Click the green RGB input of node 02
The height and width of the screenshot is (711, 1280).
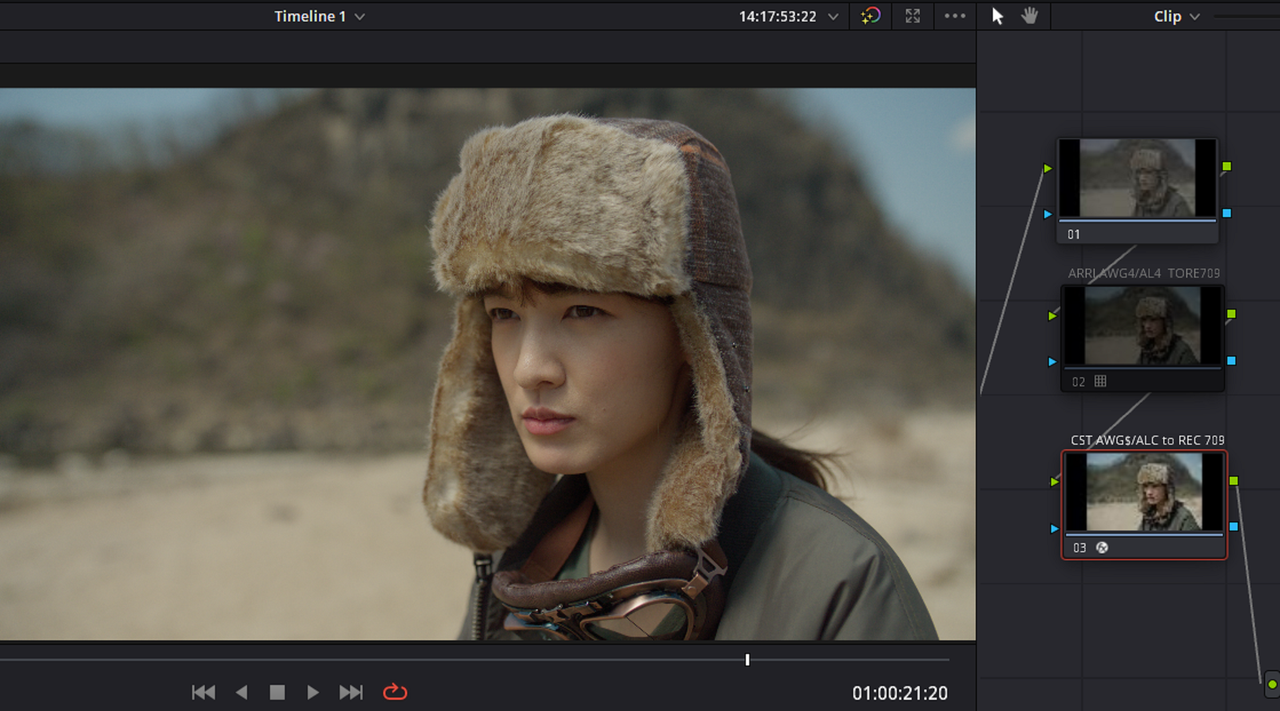pos(1052,316)
